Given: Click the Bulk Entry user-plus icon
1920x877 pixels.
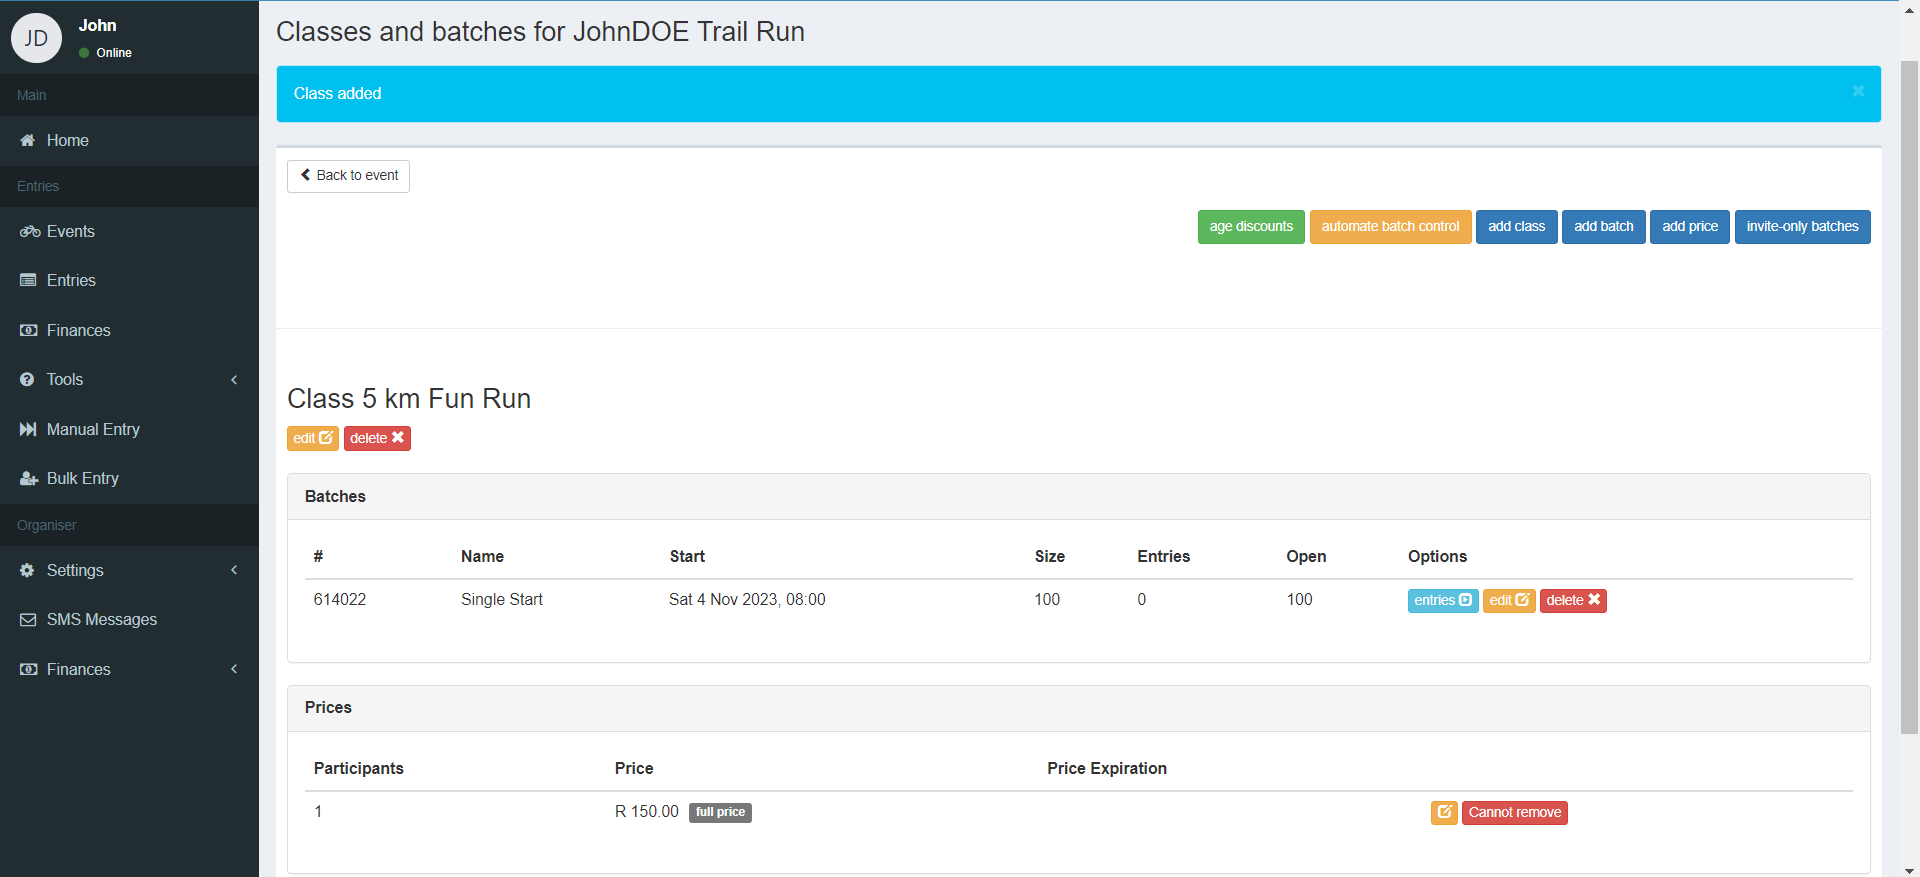Looking at the screenshot, I should 29,479.
